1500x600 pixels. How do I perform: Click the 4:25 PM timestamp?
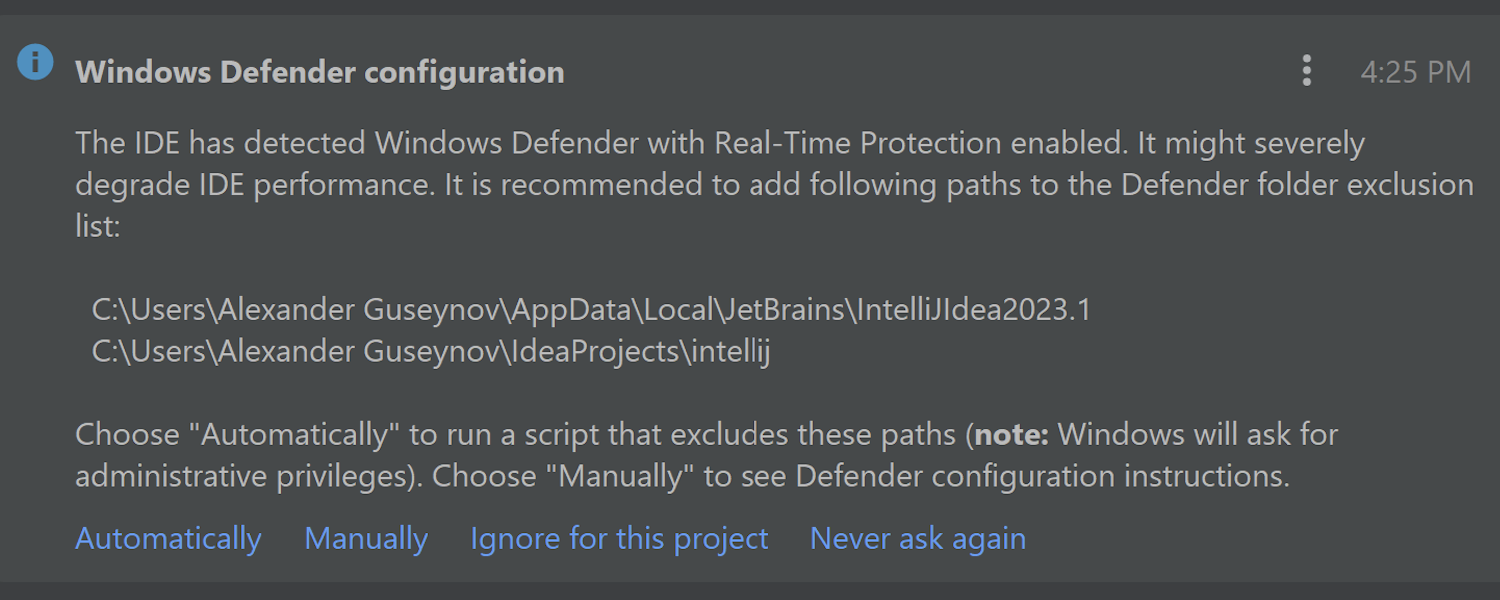point(1415,72)
